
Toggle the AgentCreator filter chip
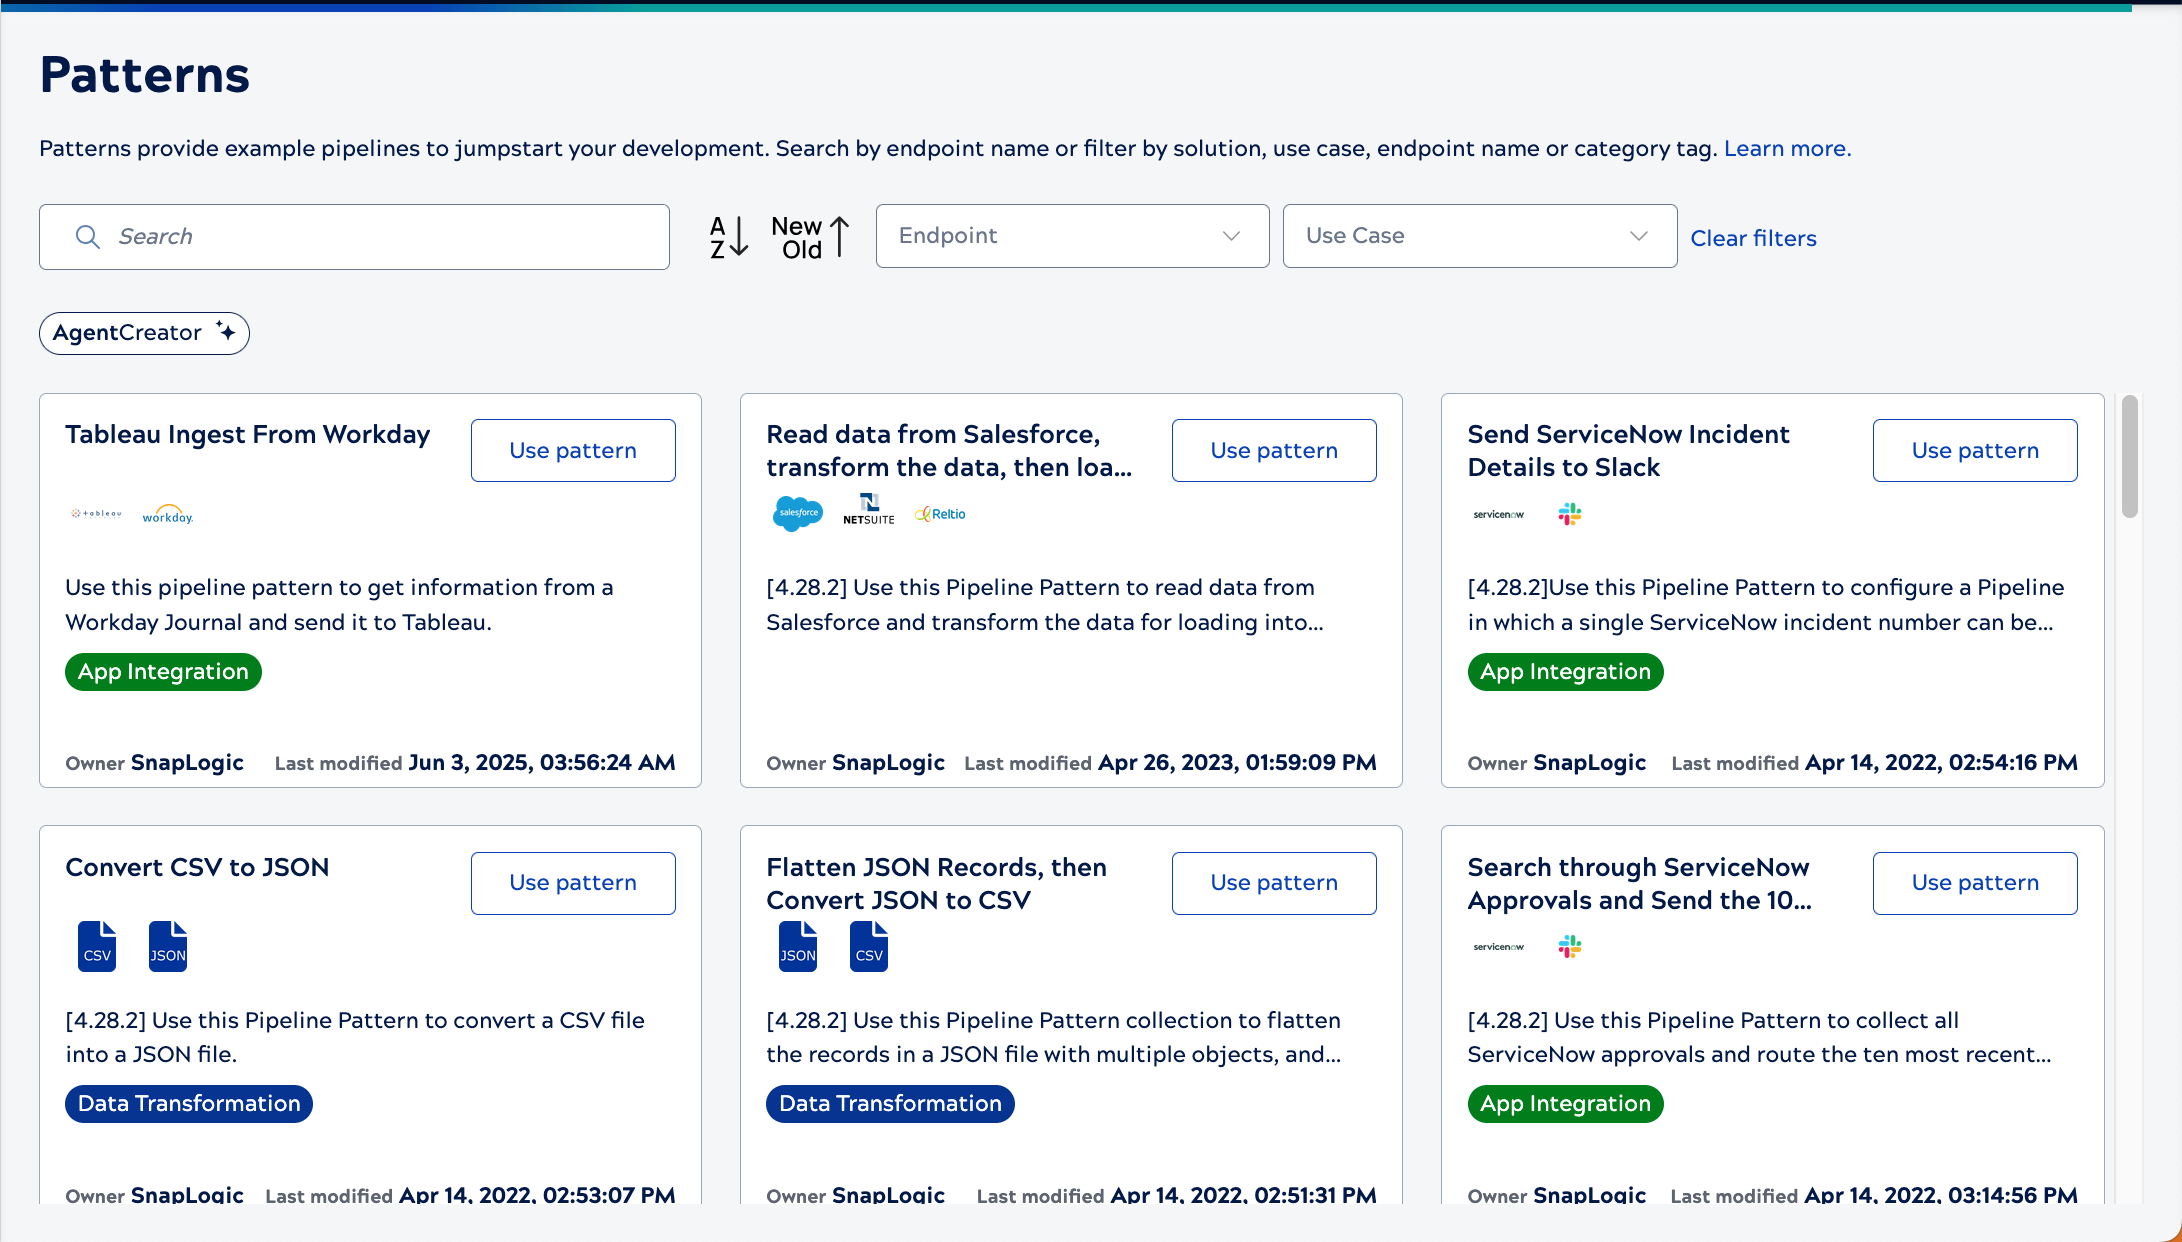[144, 333]
